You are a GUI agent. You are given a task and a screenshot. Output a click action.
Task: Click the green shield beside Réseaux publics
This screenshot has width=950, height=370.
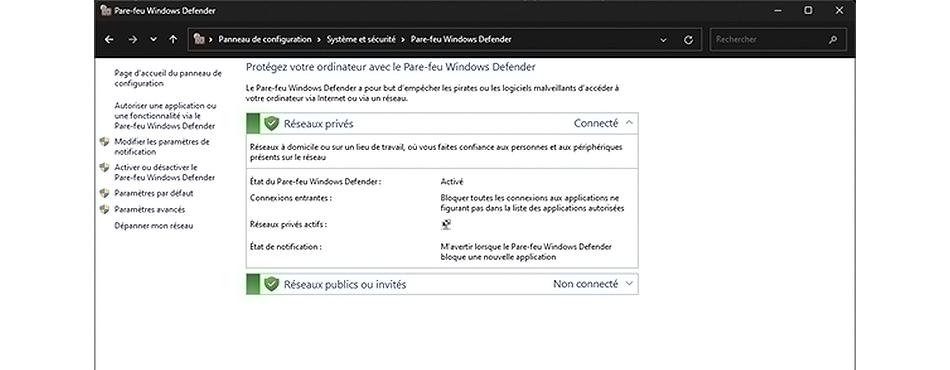click(271, 284)
